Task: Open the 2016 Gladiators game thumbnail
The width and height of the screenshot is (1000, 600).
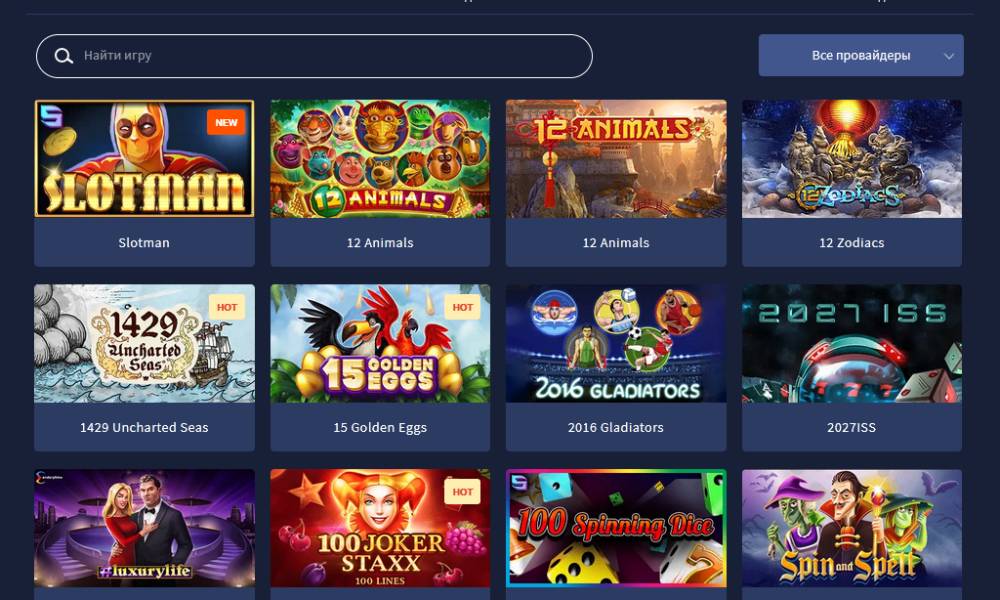Action: 615,344
